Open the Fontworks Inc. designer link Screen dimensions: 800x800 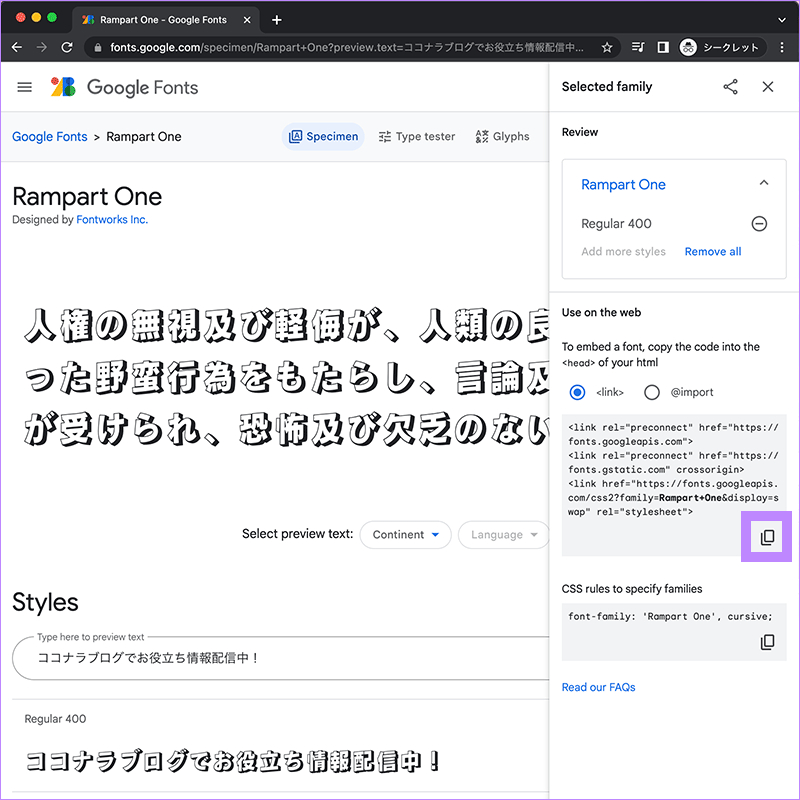[112, 219]
